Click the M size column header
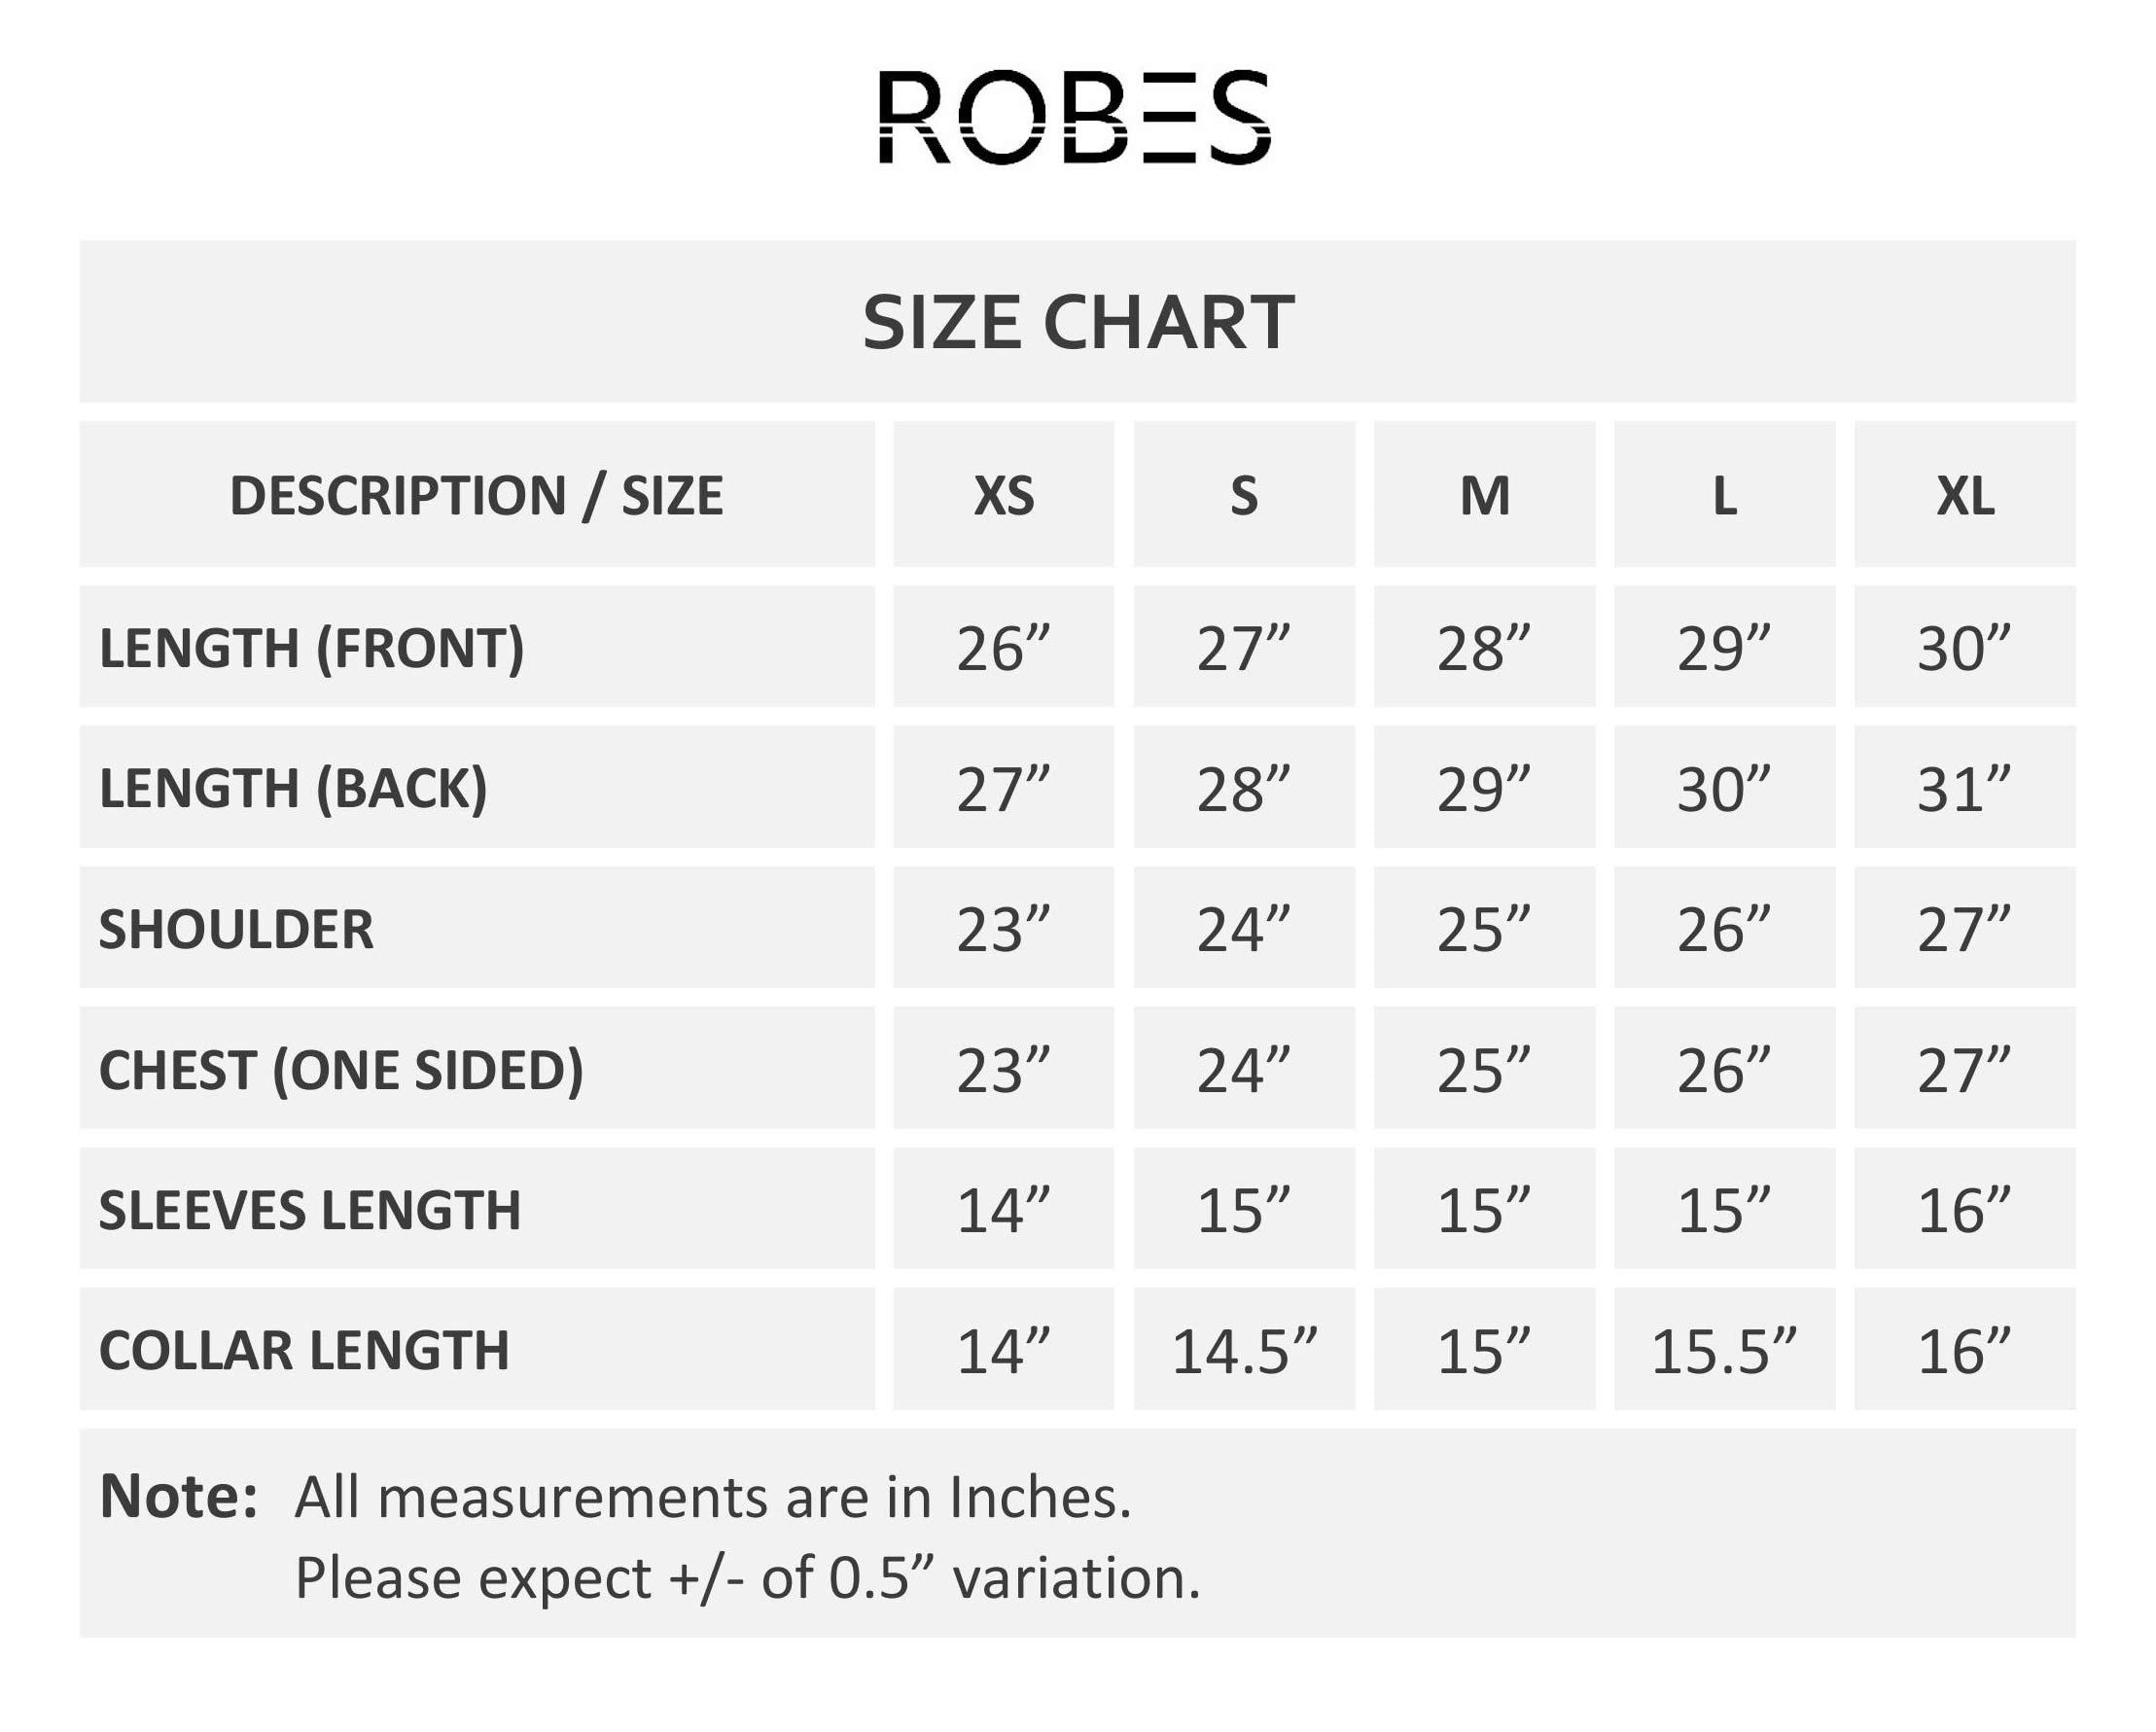 (x=1484, y=495)
